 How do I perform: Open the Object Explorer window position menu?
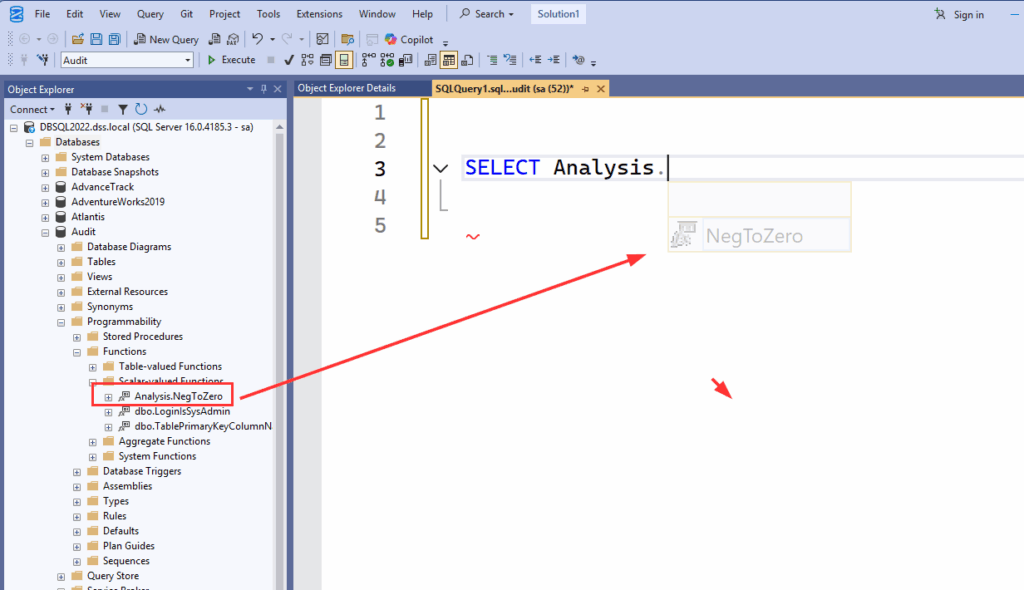(249, 89)
